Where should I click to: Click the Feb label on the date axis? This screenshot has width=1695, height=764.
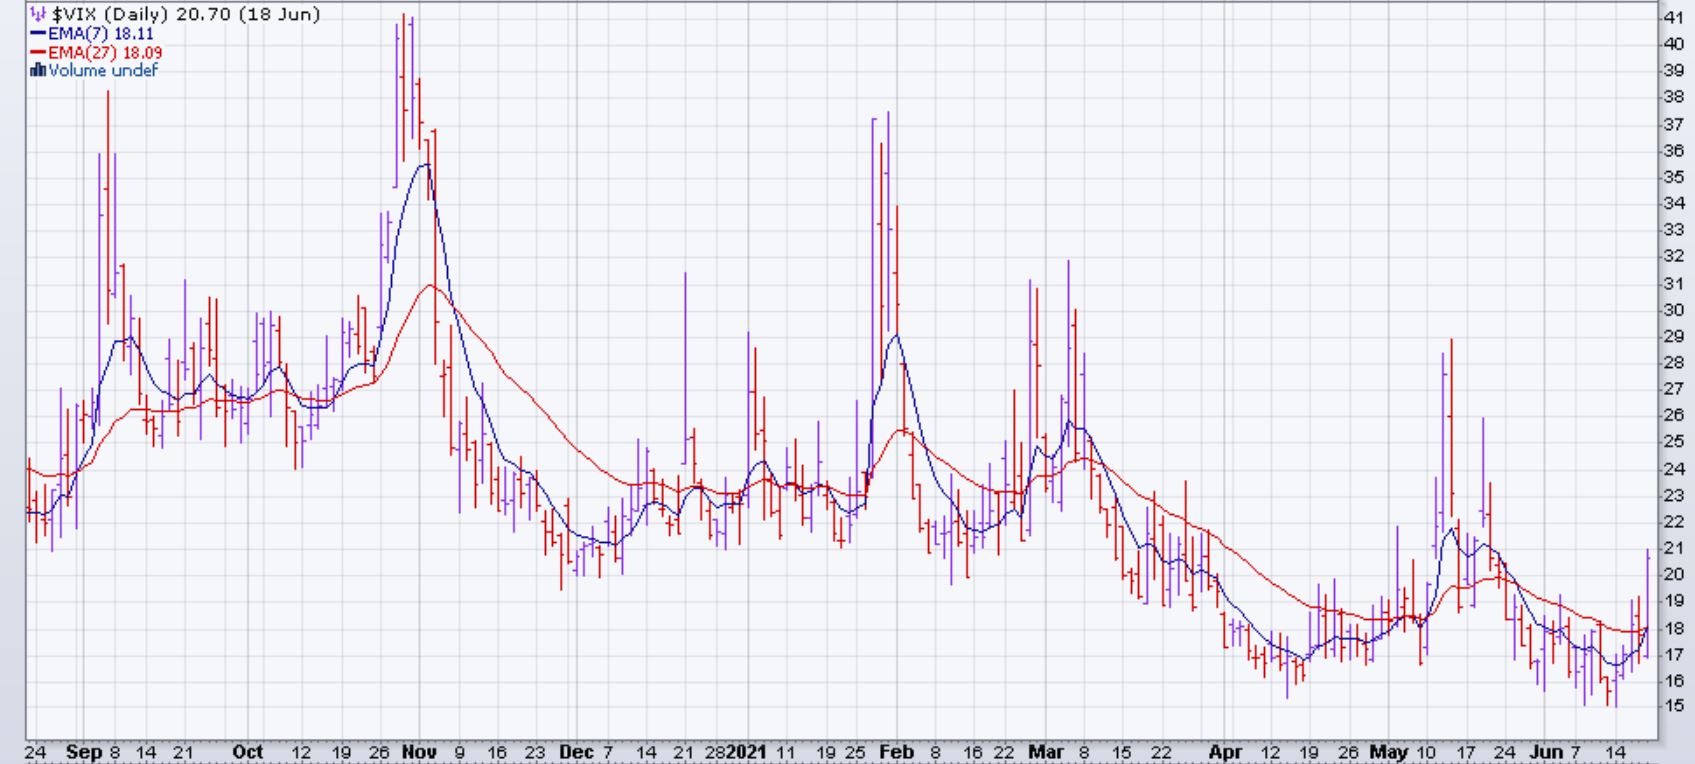896,752
